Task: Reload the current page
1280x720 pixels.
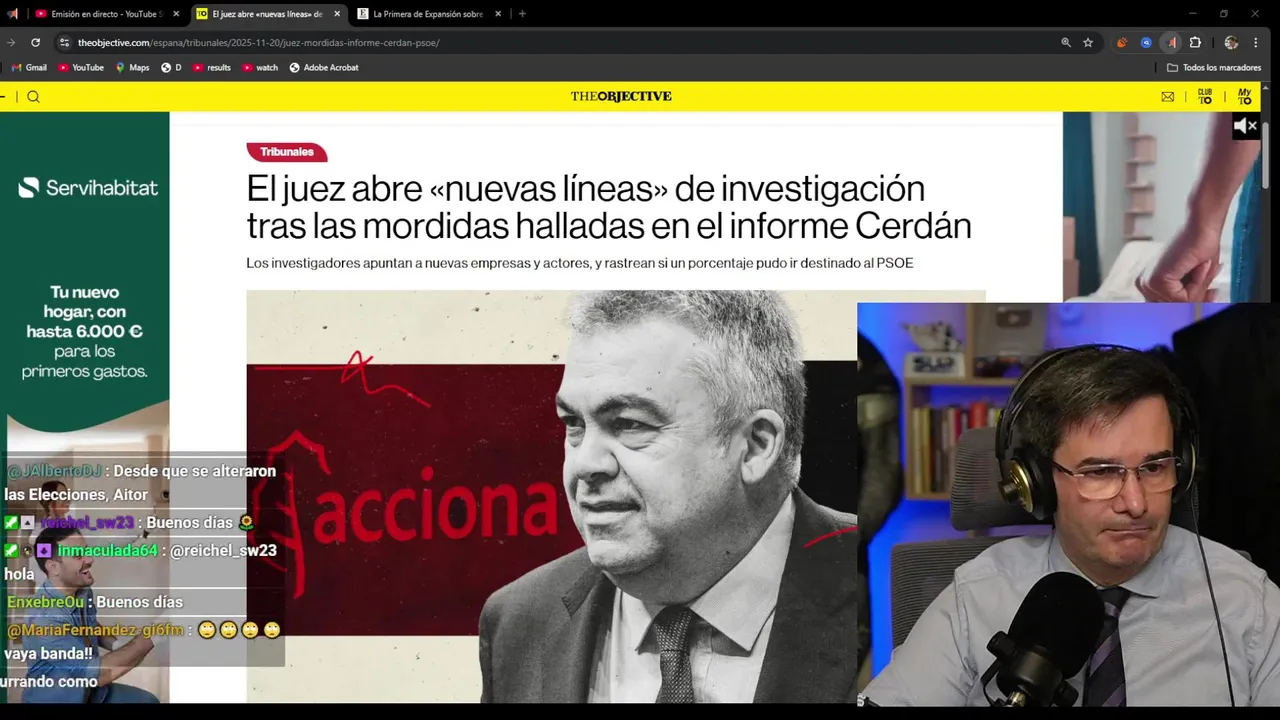Action: [35, 43]
